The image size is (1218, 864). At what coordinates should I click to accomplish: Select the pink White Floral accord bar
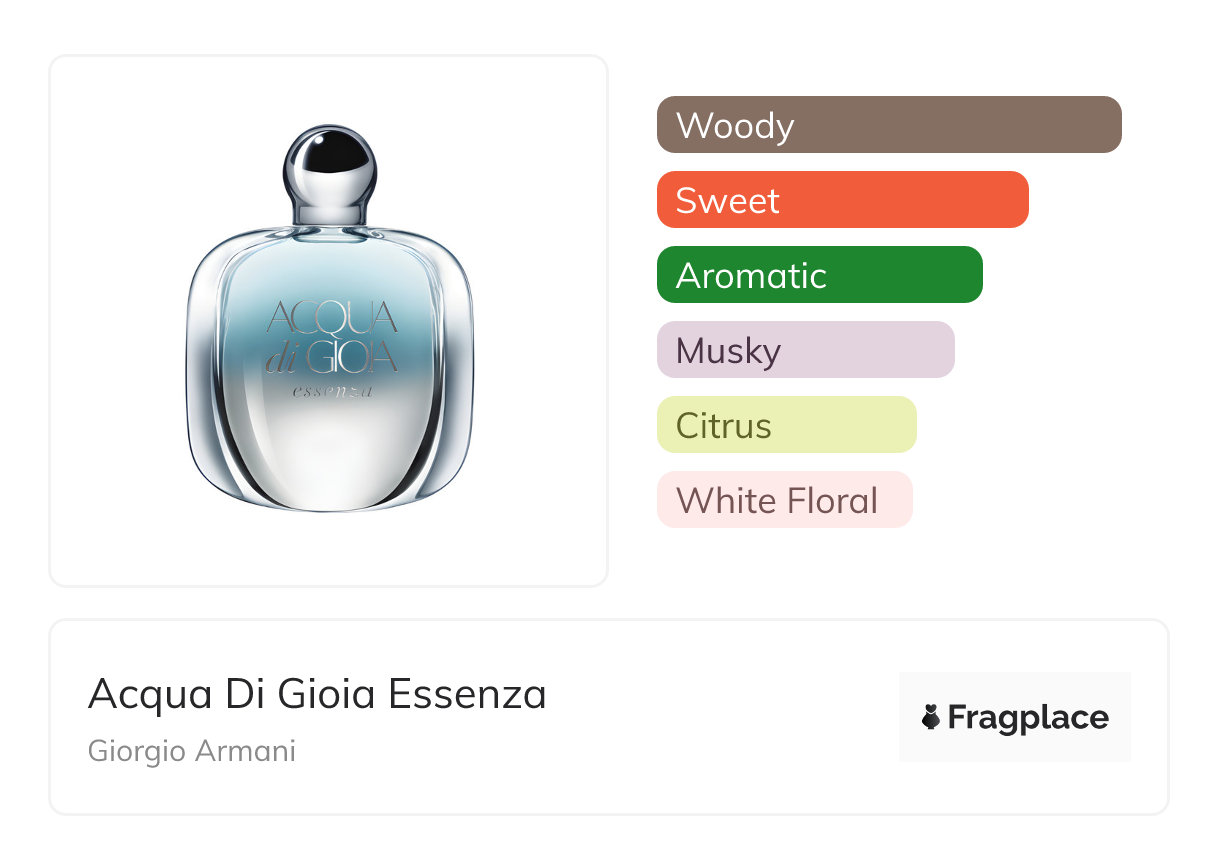[784, 500]
